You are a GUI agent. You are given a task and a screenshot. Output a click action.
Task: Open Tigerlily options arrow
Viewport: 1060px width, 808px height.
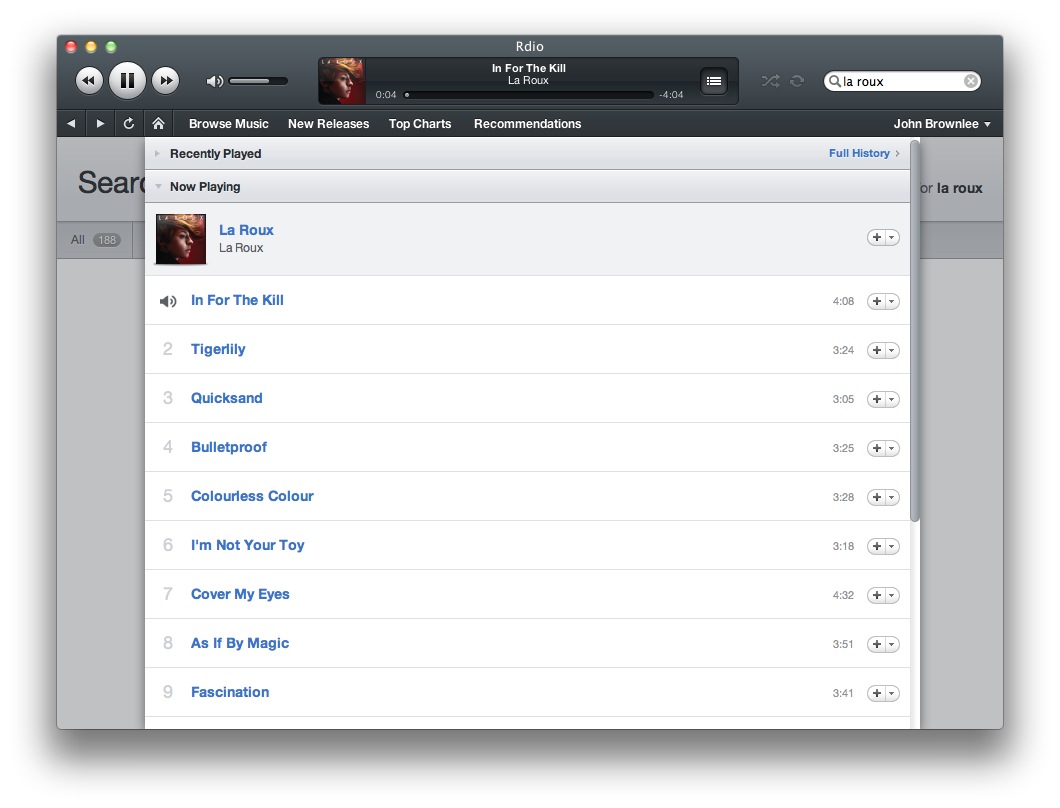point(892,350)
